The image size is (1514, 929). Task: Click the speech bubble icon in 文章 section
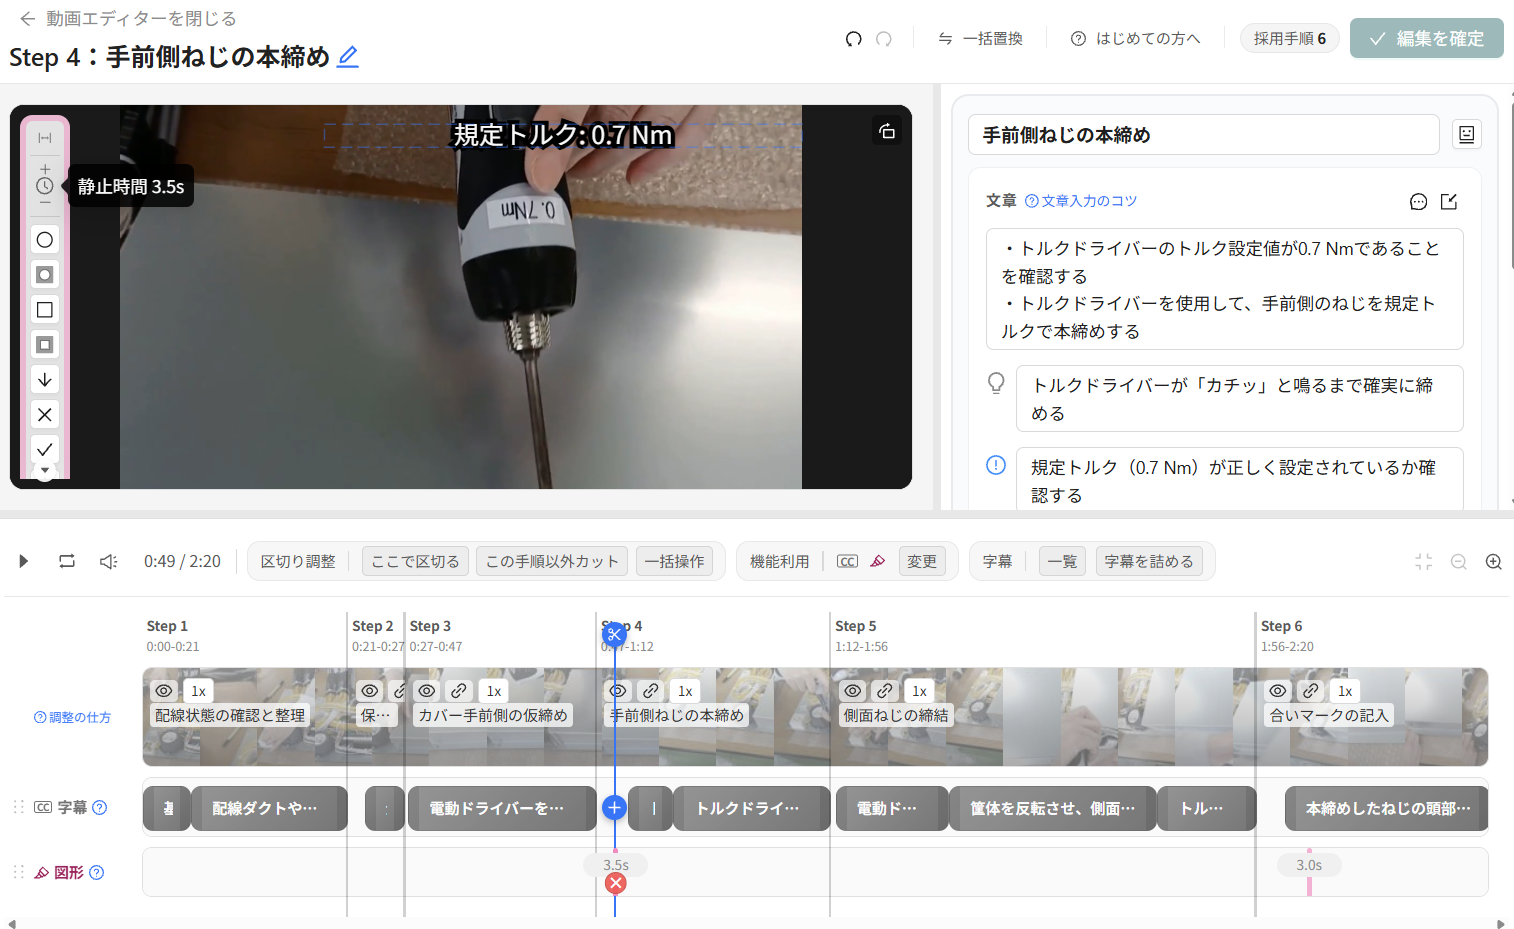(x=1418, y=202)
